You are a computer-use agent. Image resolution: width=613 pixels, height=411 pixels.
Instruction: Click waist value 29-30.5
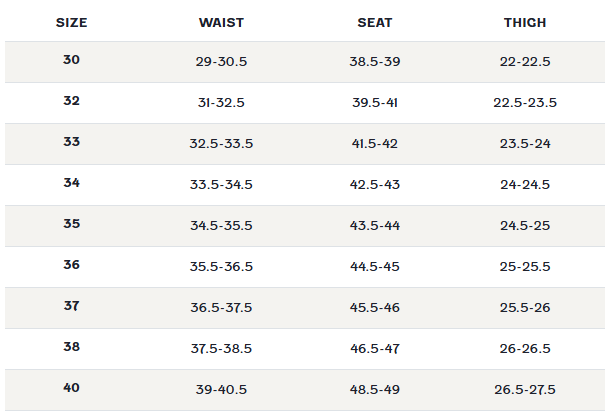(221, 62)
